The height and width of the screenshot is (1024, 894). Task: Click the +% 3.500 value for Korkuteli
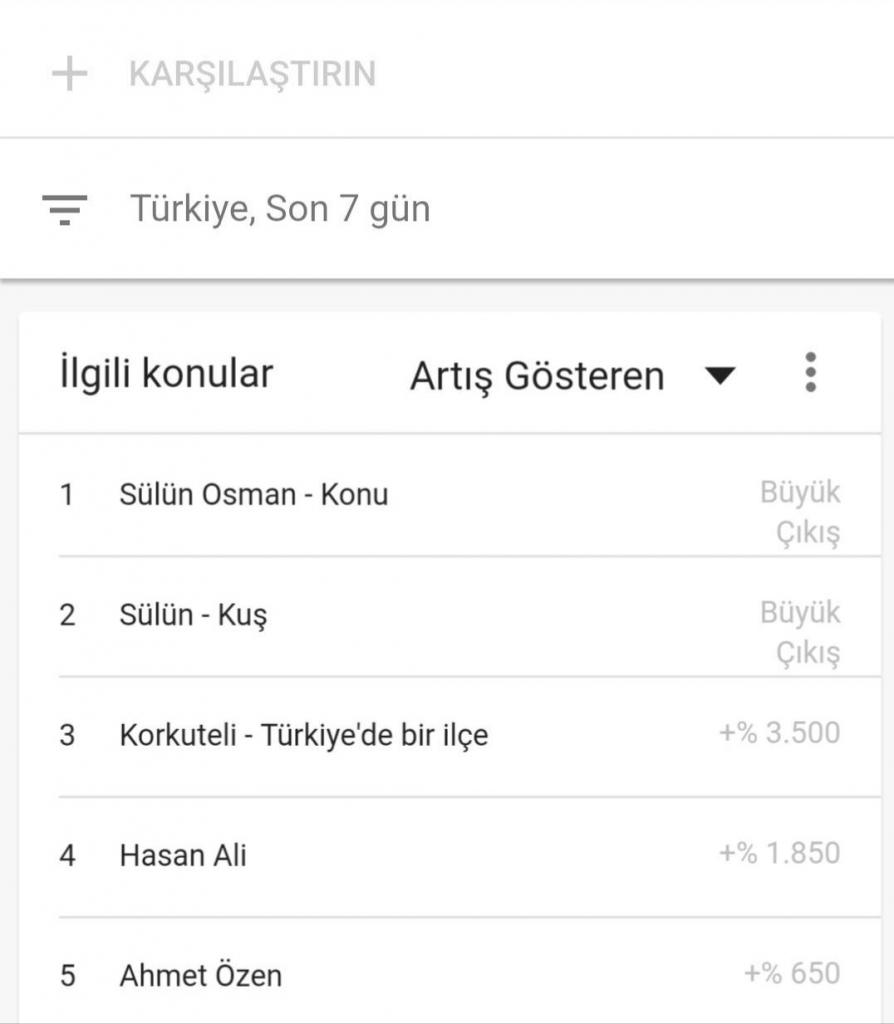[779, 733]
